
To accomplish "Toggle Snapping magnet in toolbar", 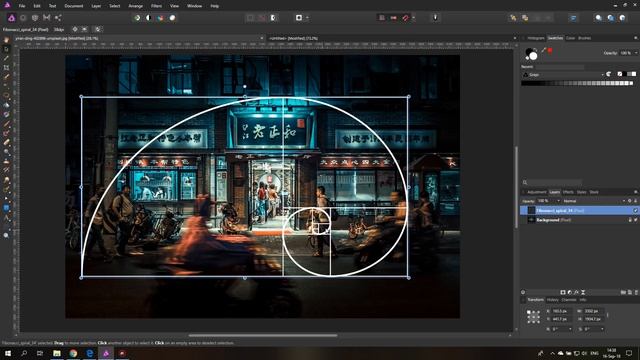I will pos(405,18).
